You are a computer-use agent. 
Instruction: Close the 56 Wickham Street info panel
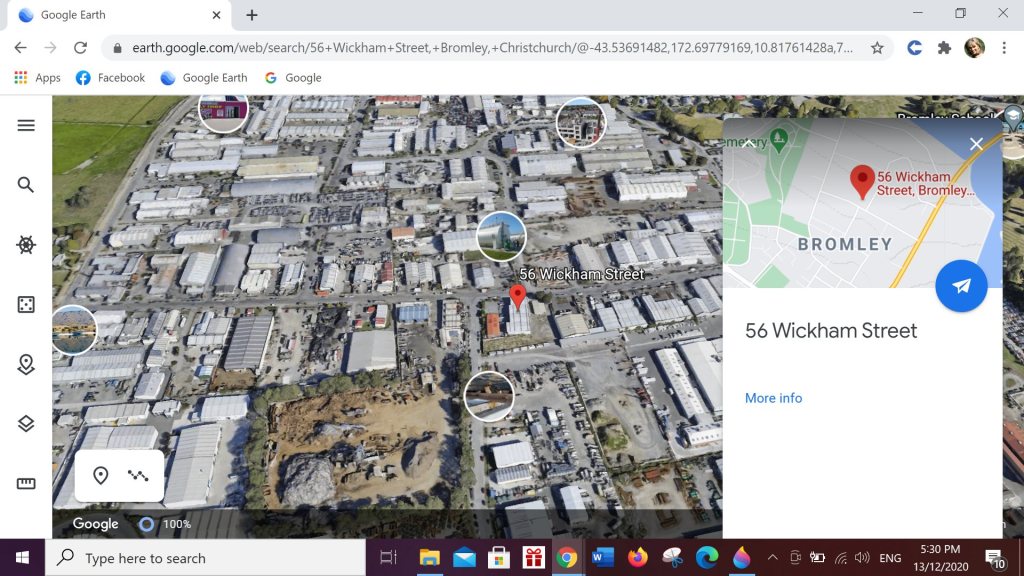pos(976,144)
